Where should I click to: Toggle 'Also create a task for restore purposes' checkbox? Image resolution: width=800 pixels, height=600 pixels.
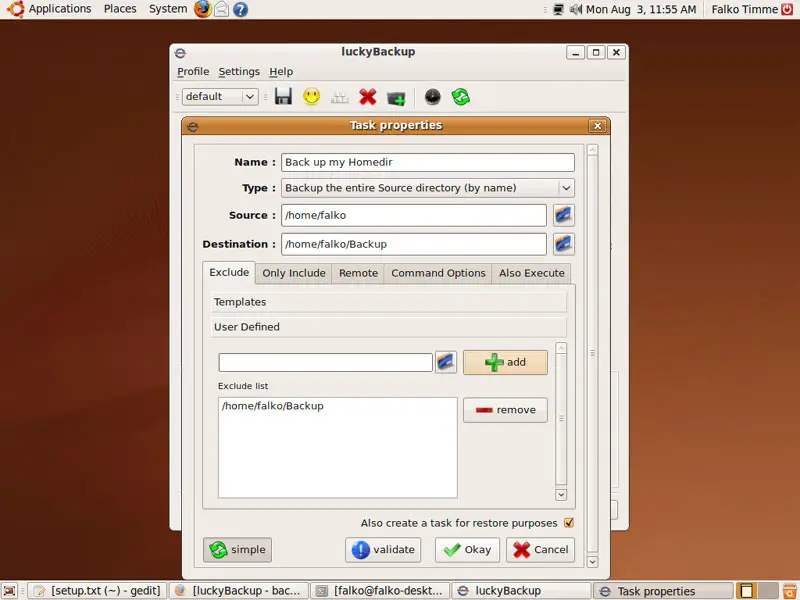pos(569,523)
